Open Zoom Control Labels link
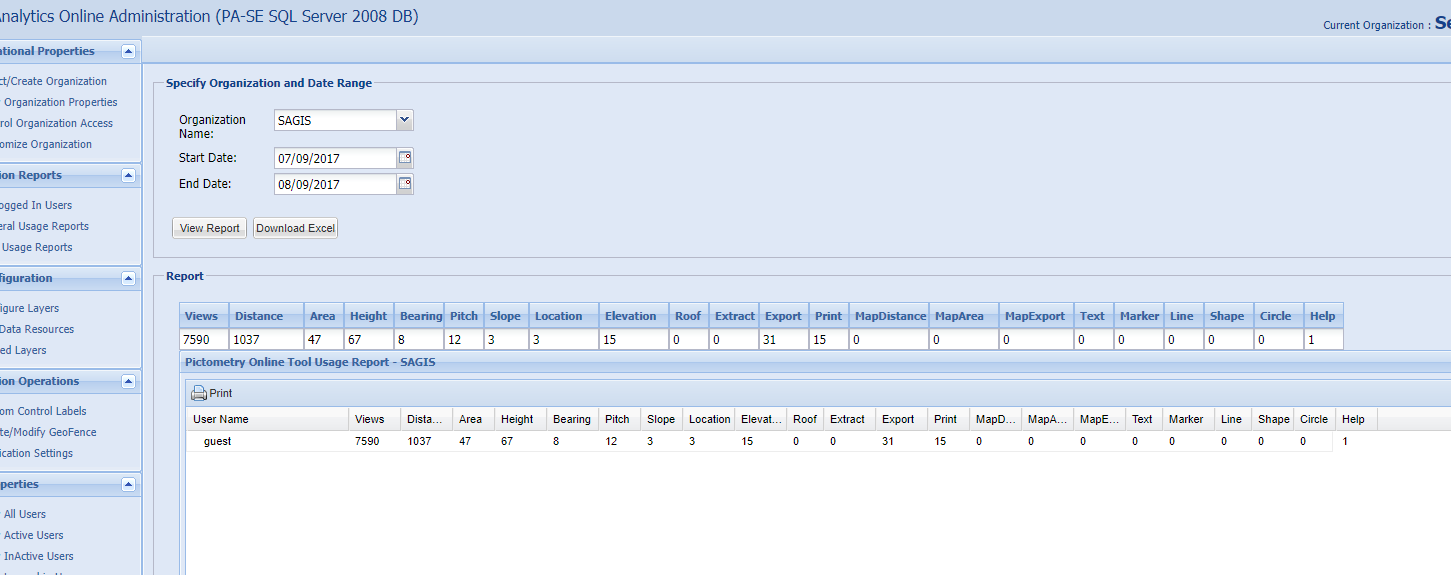 (43, 411)
